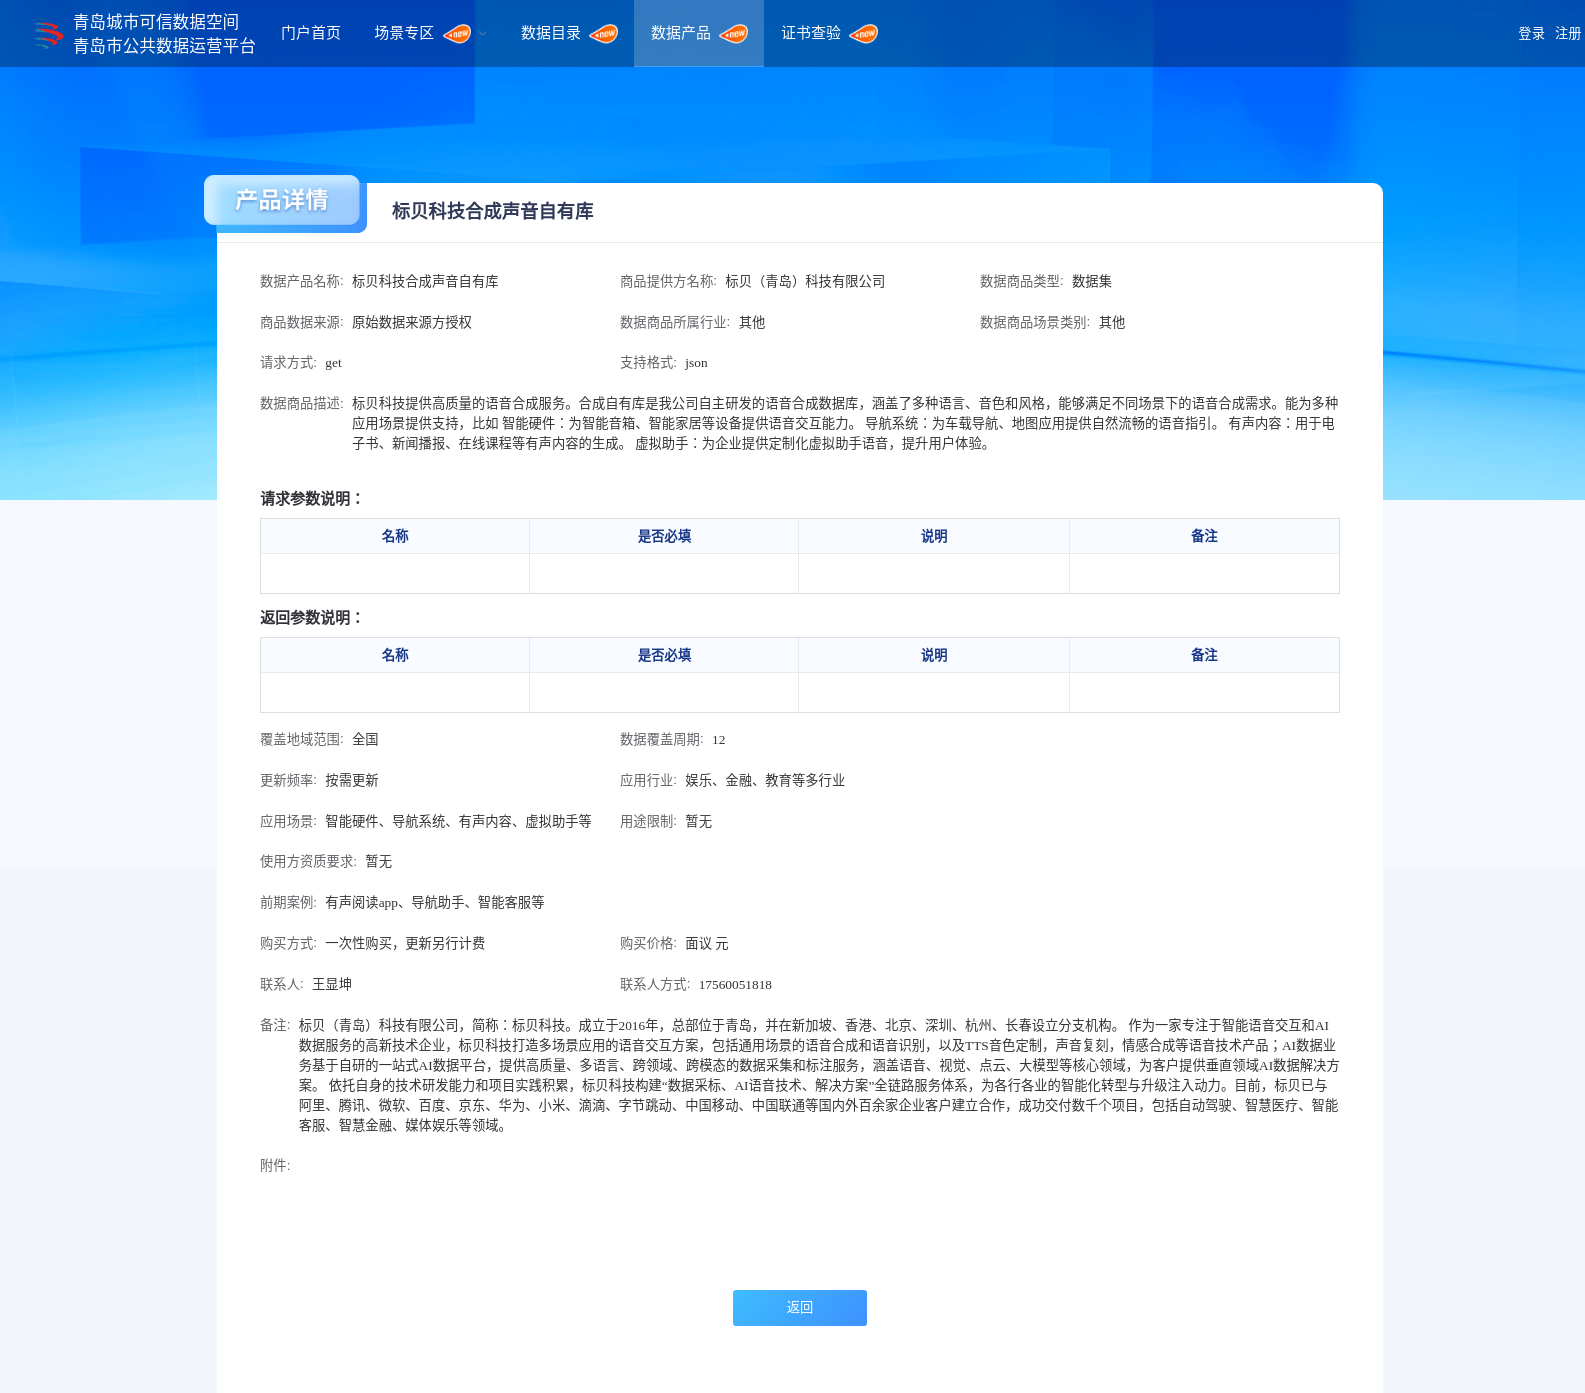Viewport: 1585px width, 1393px height.
Task: Click the 娱乐、金融、教育等多行业 value
Action: tap(765, 781)
